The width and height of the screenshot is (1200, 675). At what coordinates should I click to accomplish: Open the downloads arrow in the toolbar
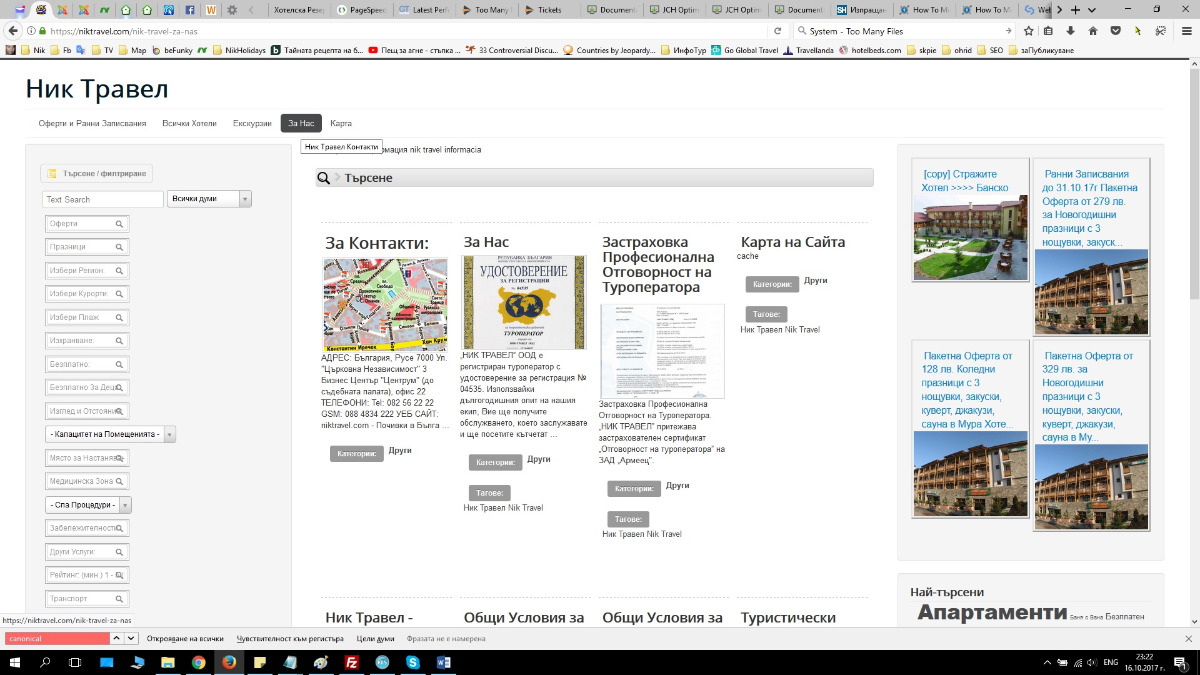pos(1071,31)
